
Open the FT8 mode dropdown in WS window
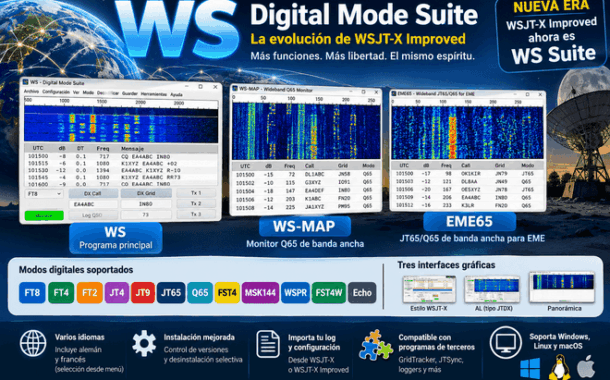click(44, 194)
